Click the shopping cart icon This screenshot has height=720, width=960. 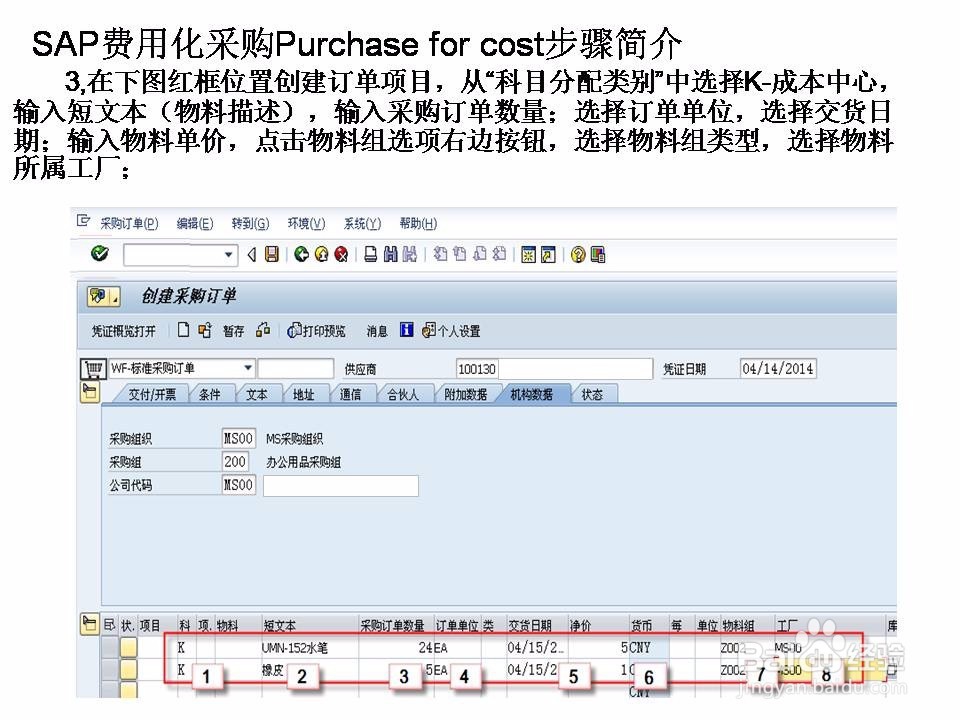click(x=94, y=369)
